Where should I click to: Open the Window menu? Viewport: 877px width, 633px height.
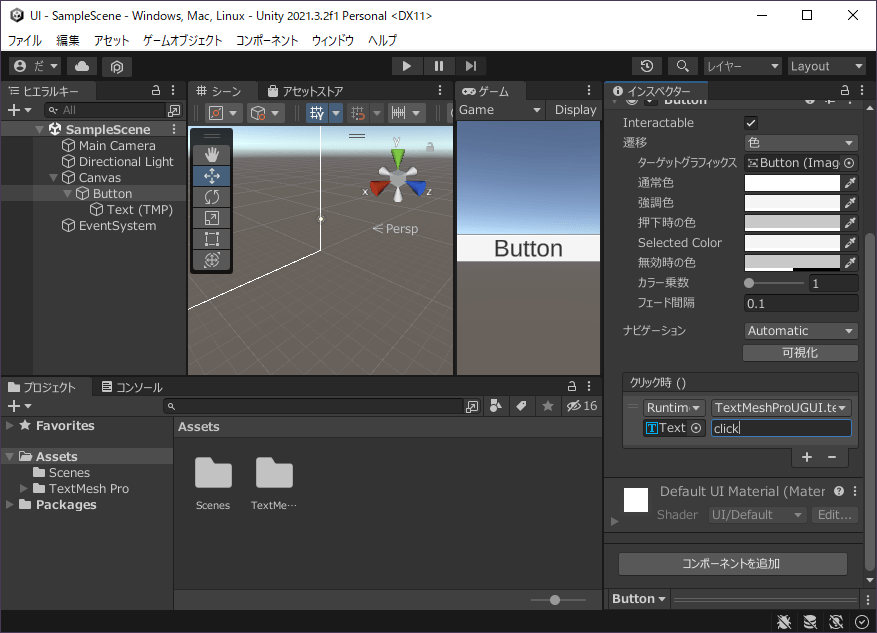[333, 40]
